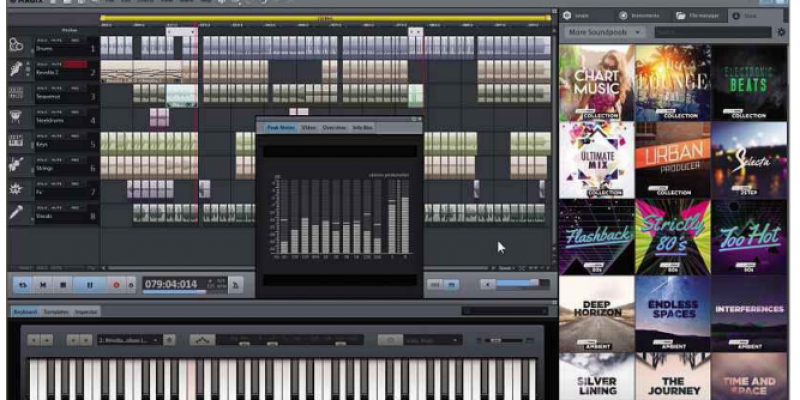Shift keyboard octave down with first arrow

pyautogui.click(x=34, y=340)
